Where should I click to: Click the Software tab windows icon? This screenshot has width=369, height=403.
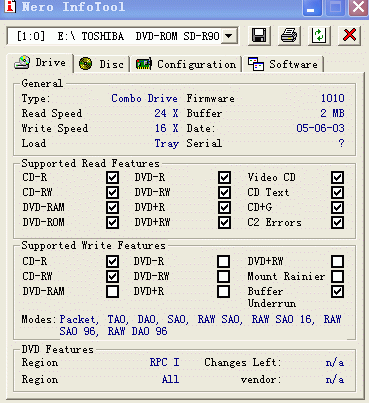click(256, 64)
